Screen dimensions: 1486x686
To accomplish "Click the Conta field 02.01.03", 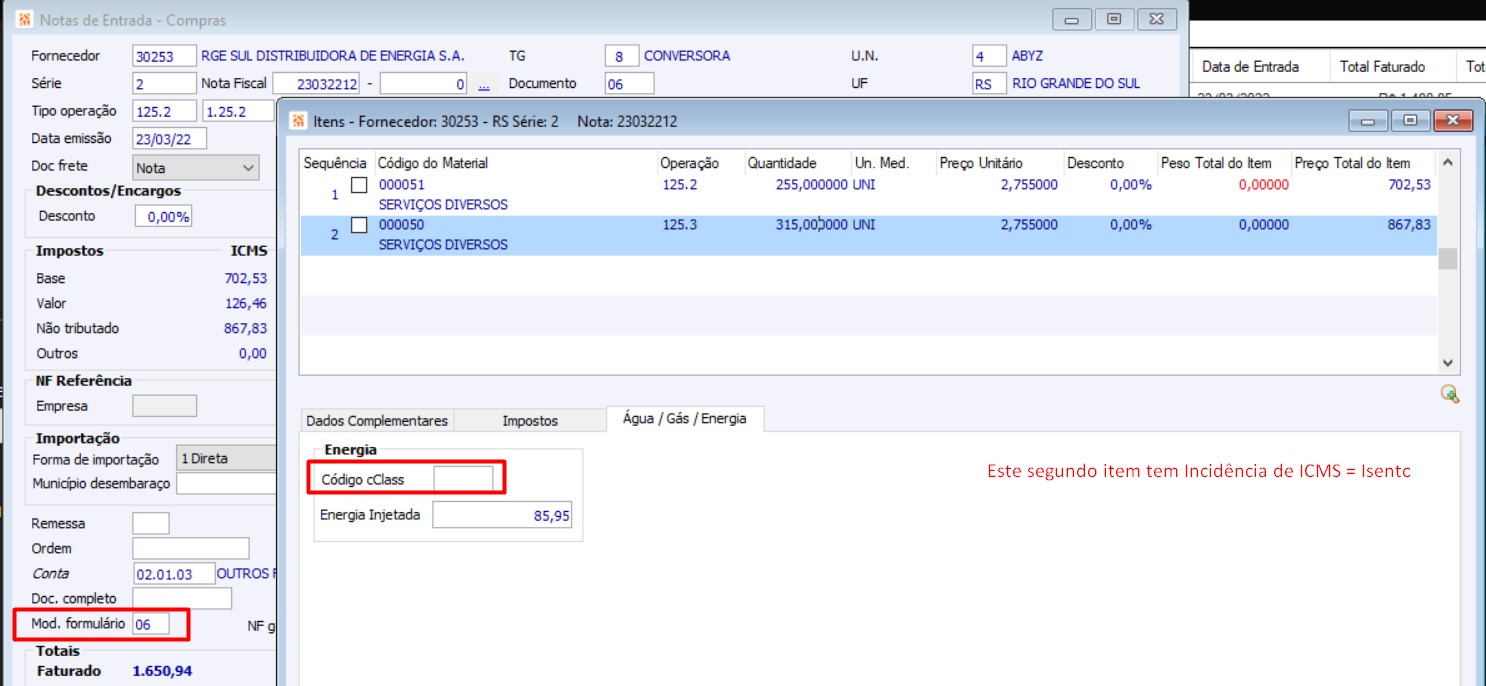I will coord(175,574).
